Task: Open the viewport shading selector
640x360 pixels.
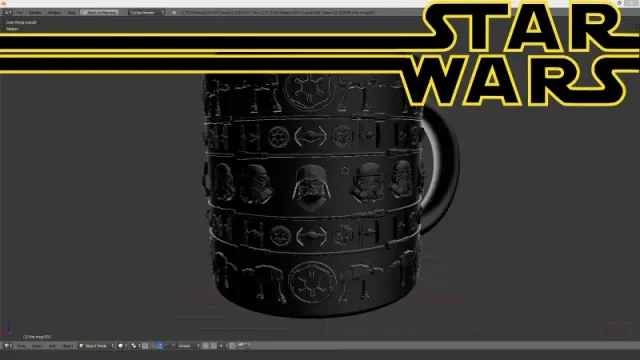Action: 122,346
